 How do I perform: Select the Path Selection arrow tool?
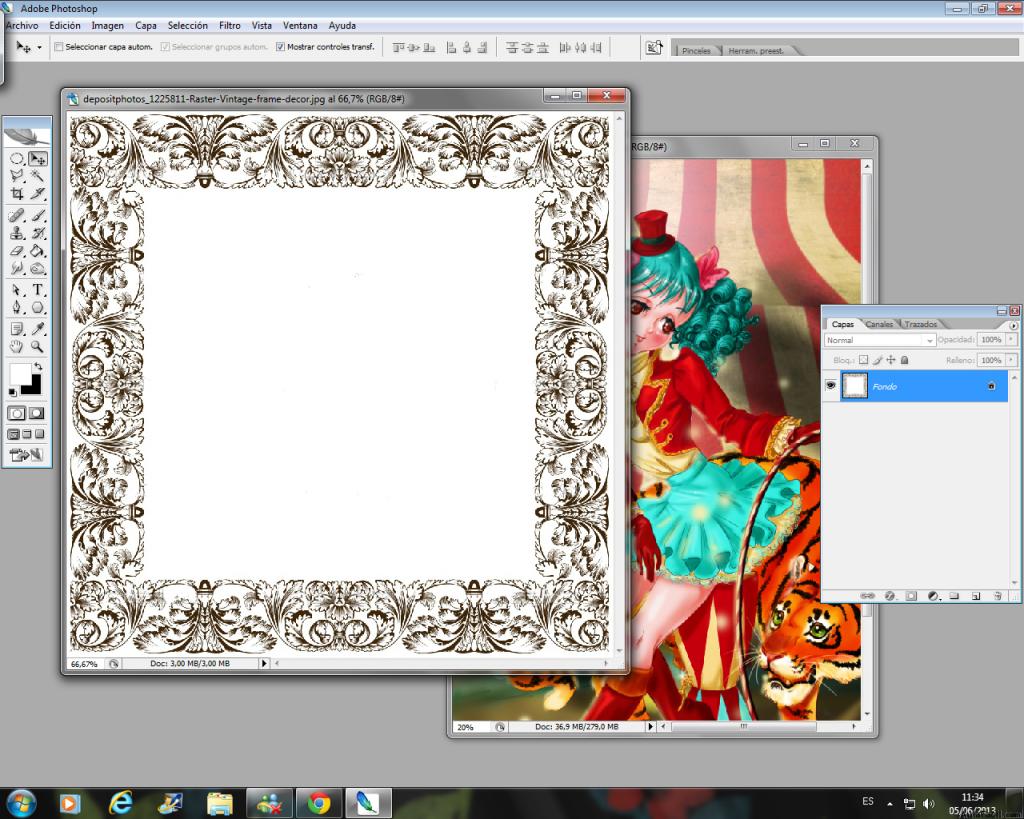pos(17,290)
